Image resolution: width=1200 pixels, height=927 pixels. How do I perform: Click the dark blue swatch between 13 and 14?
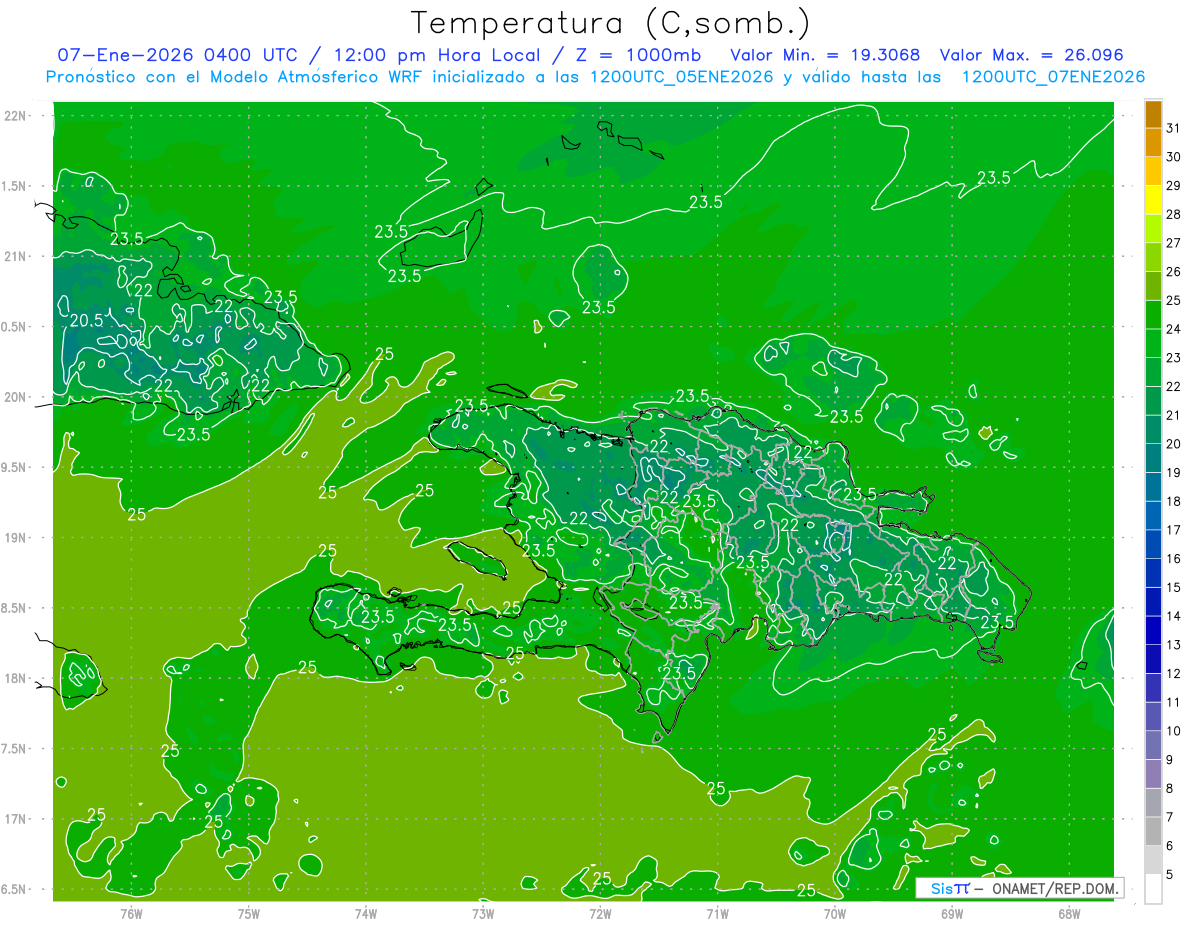click(x=1153, y=630)
